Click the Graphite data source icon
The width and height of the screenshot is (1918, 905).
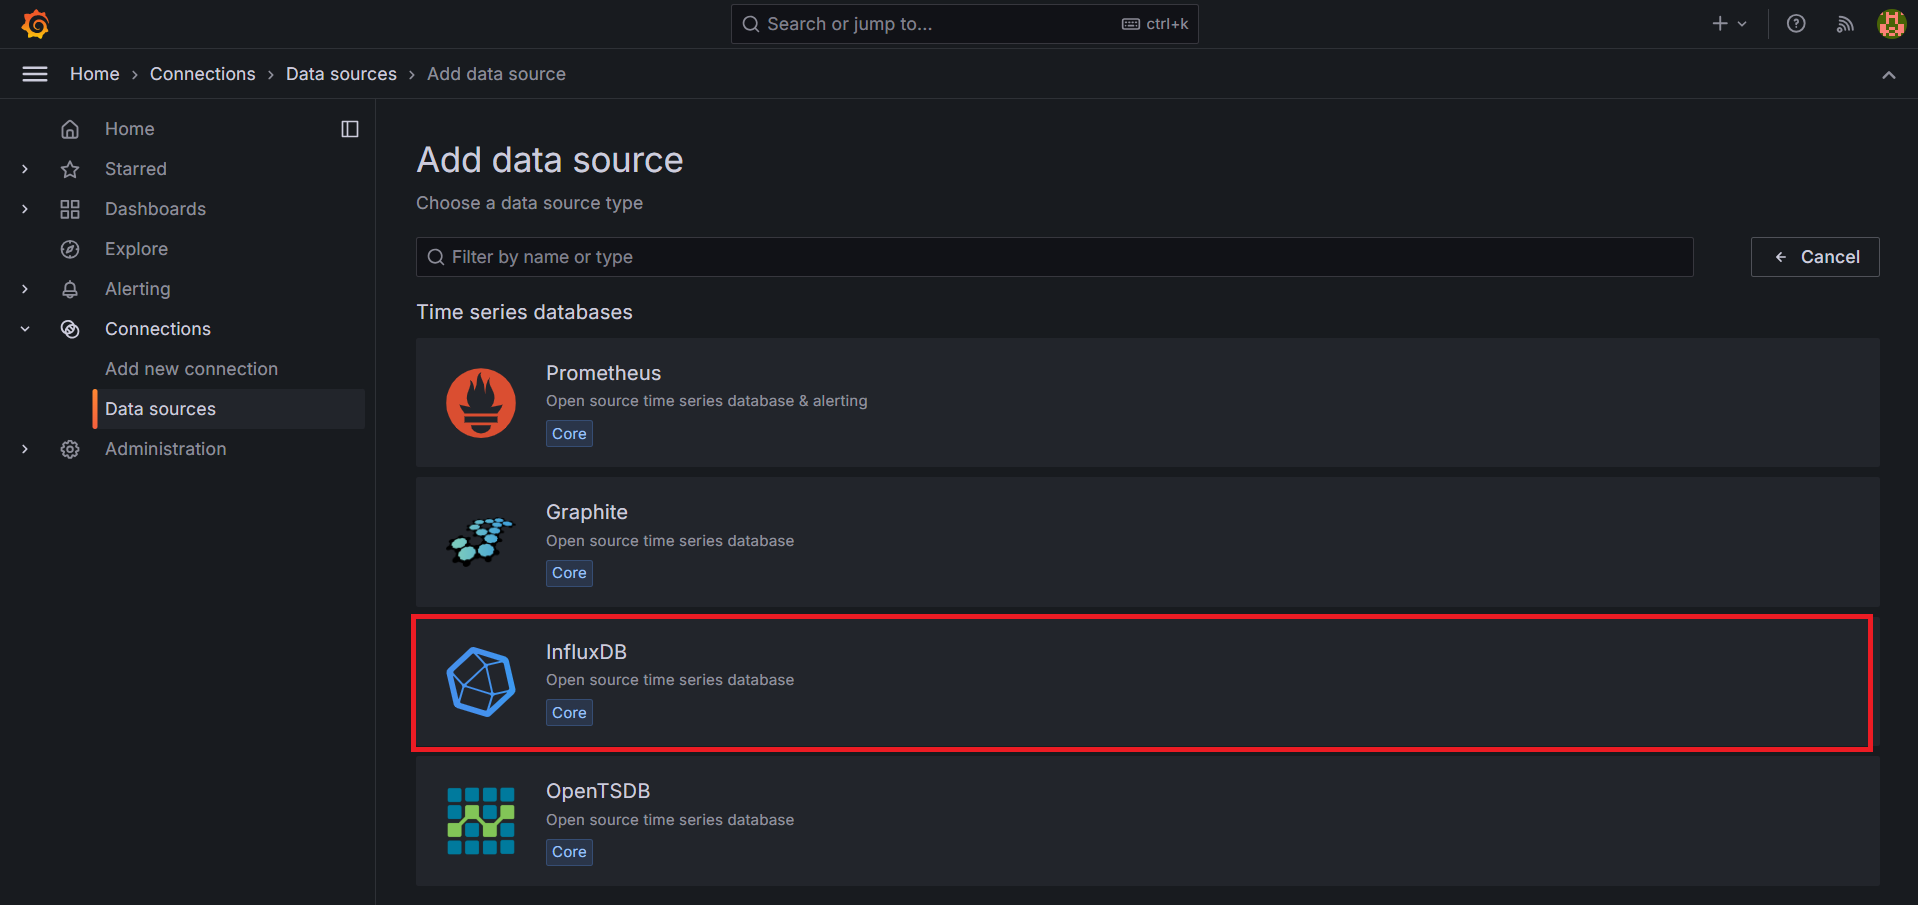481,542
